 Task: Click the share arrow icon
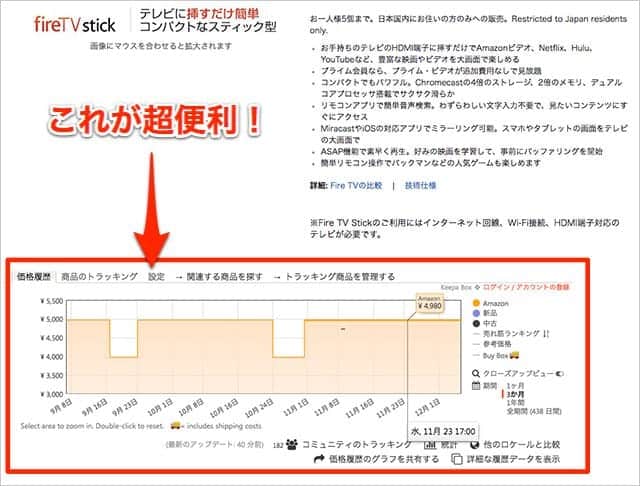(x=319, y=459)
